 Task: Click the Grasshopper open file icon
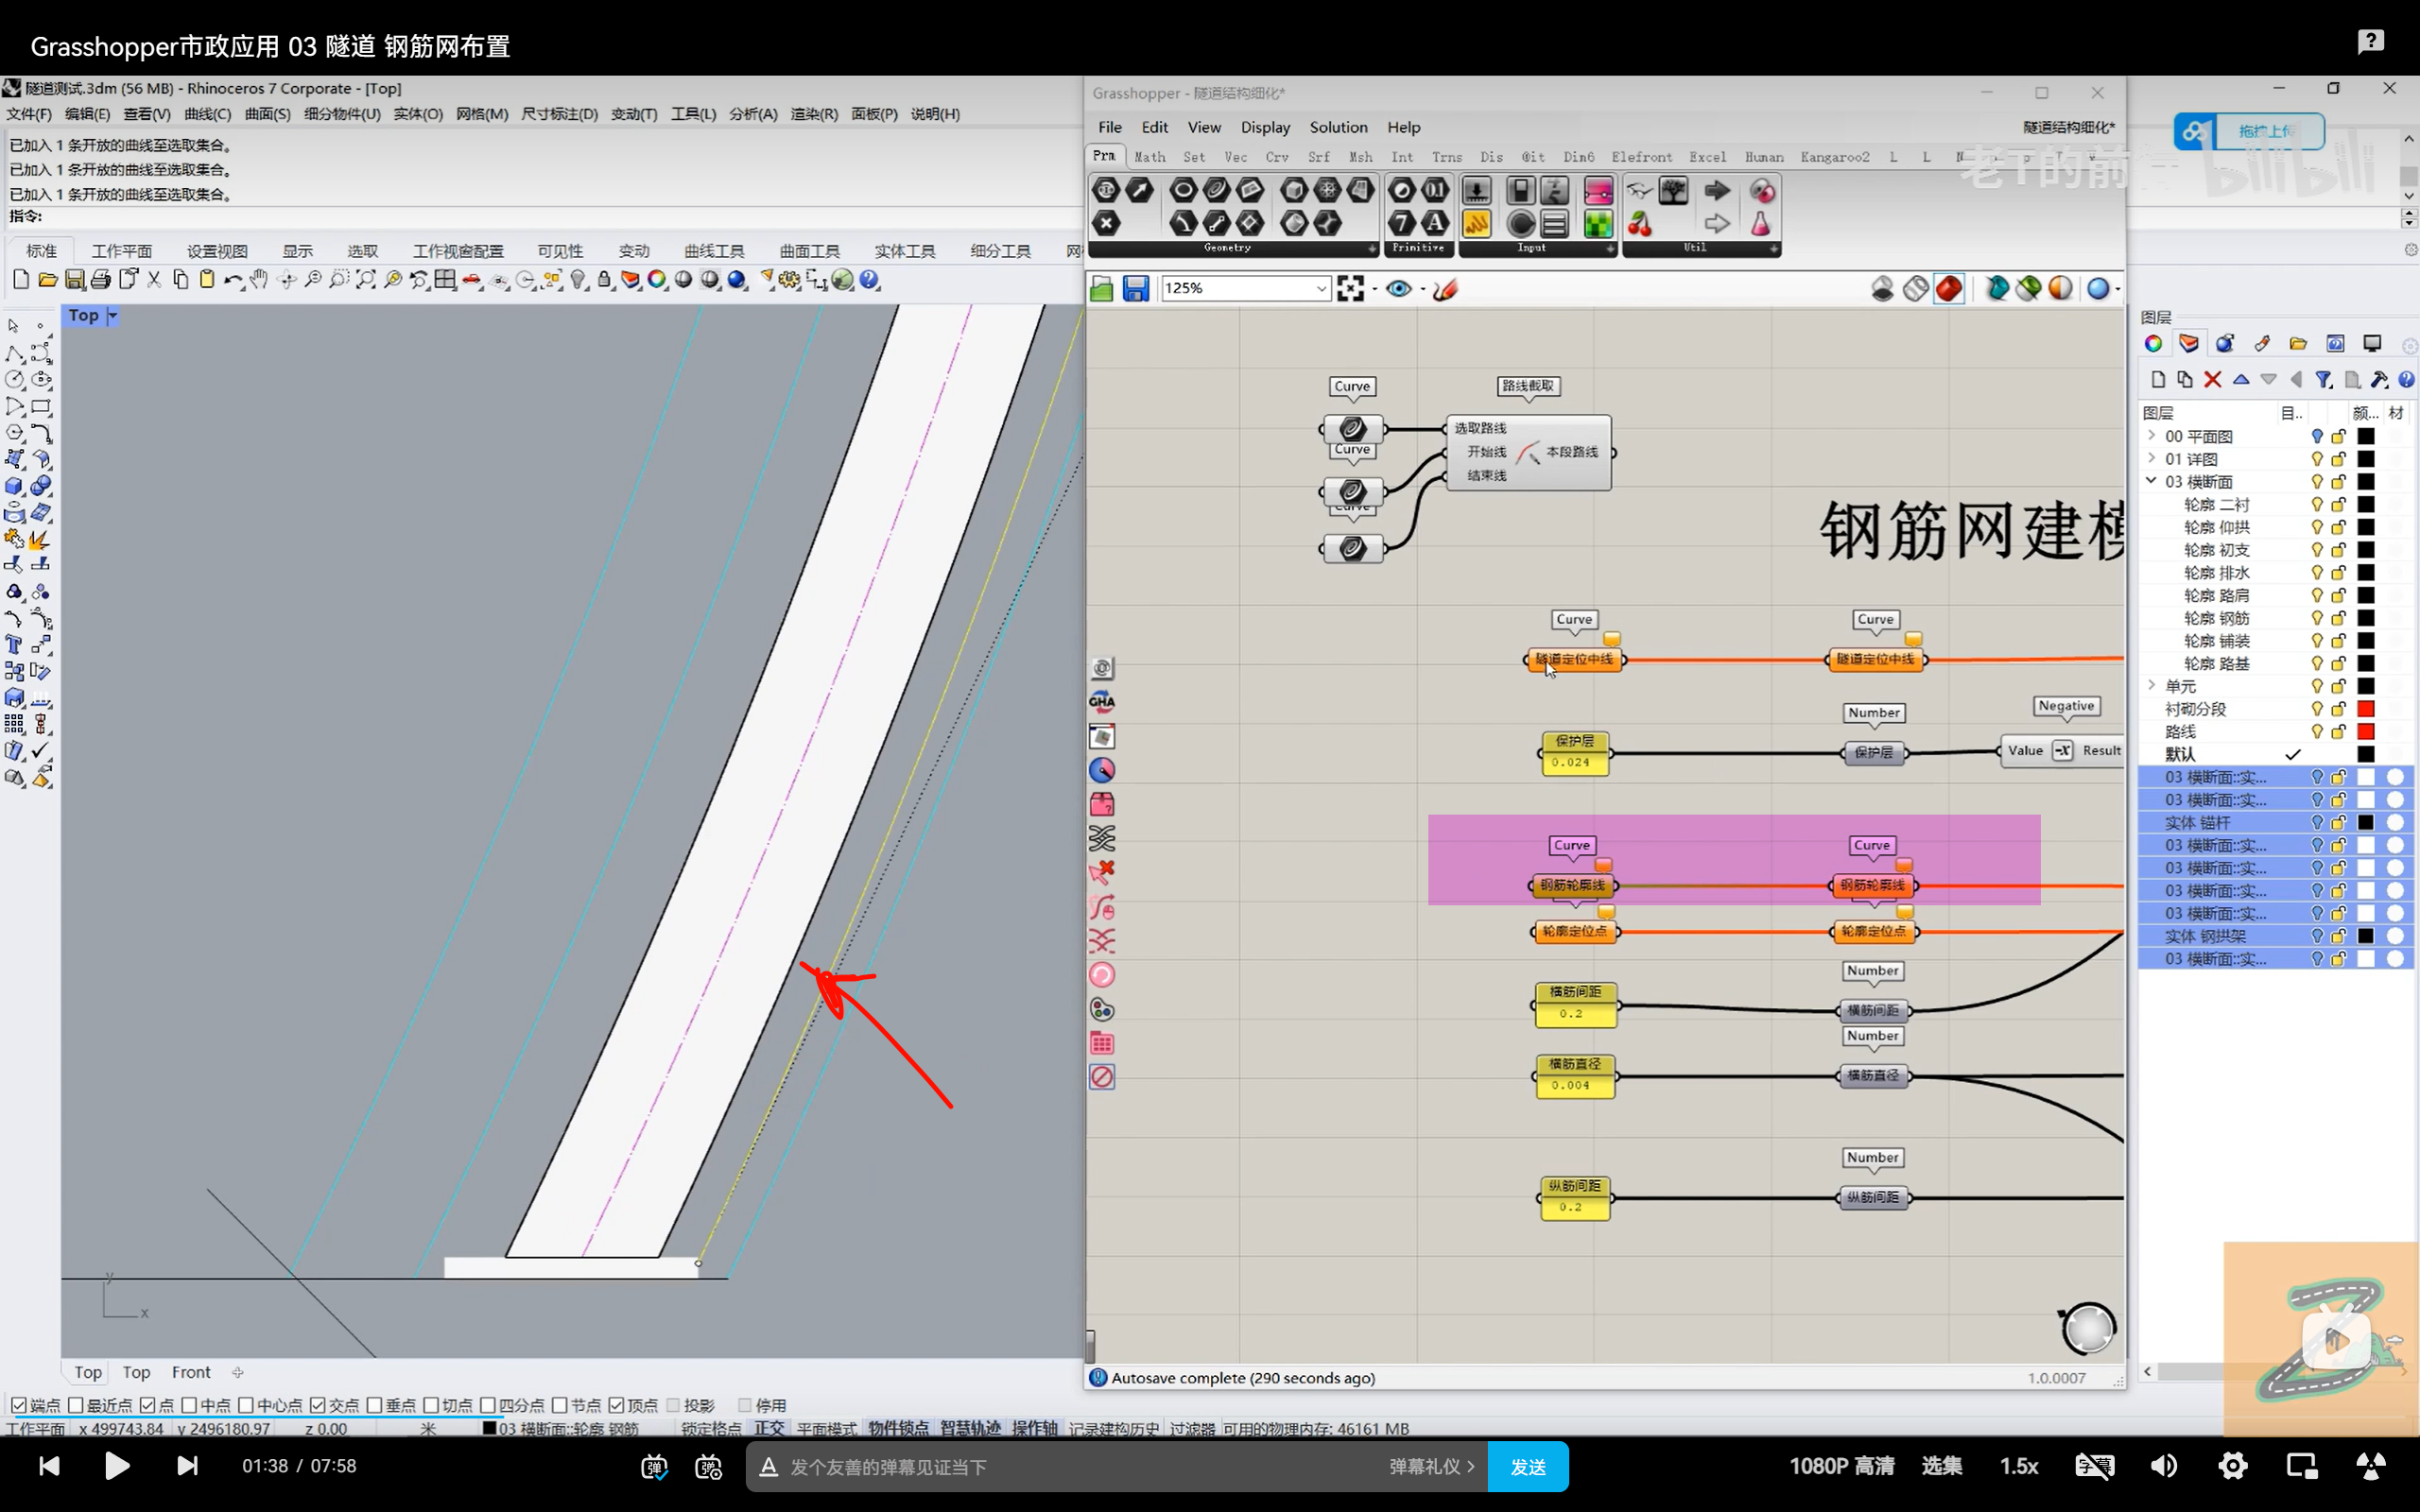[x=1101, y=289]
